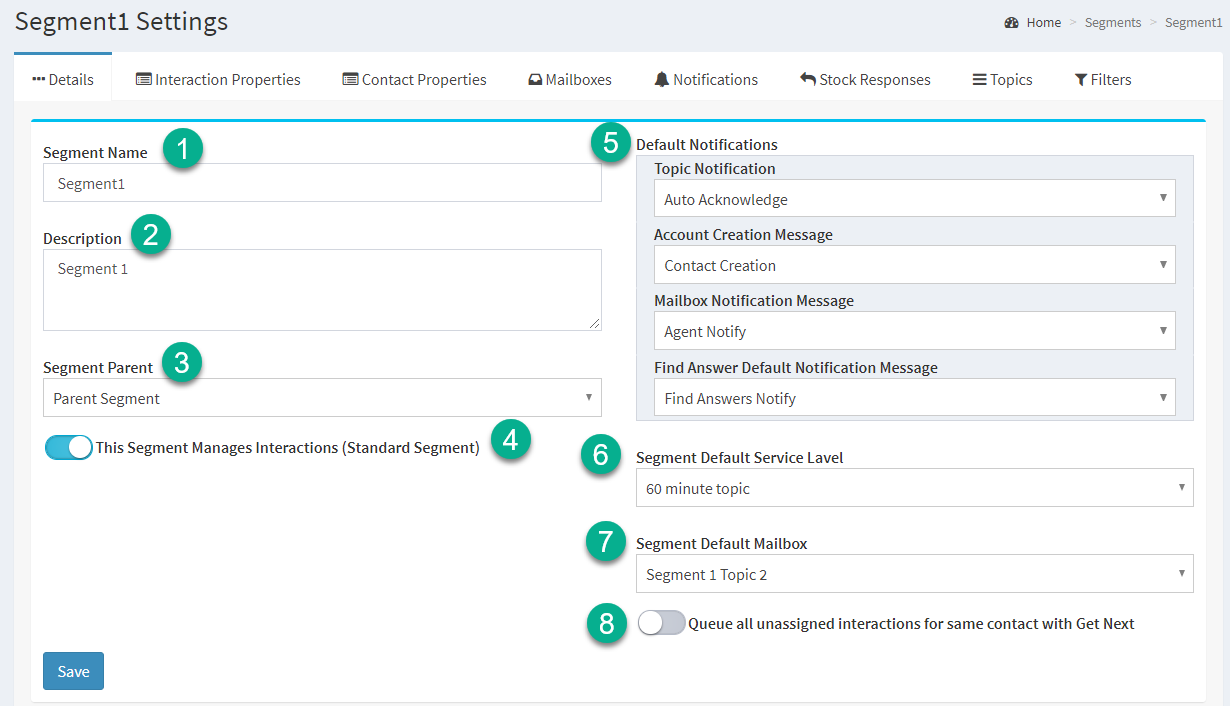The width and height of the screenshot is (1230, 706).
Task: Click the Default Notifications heading
Action: tap(707, 144)
